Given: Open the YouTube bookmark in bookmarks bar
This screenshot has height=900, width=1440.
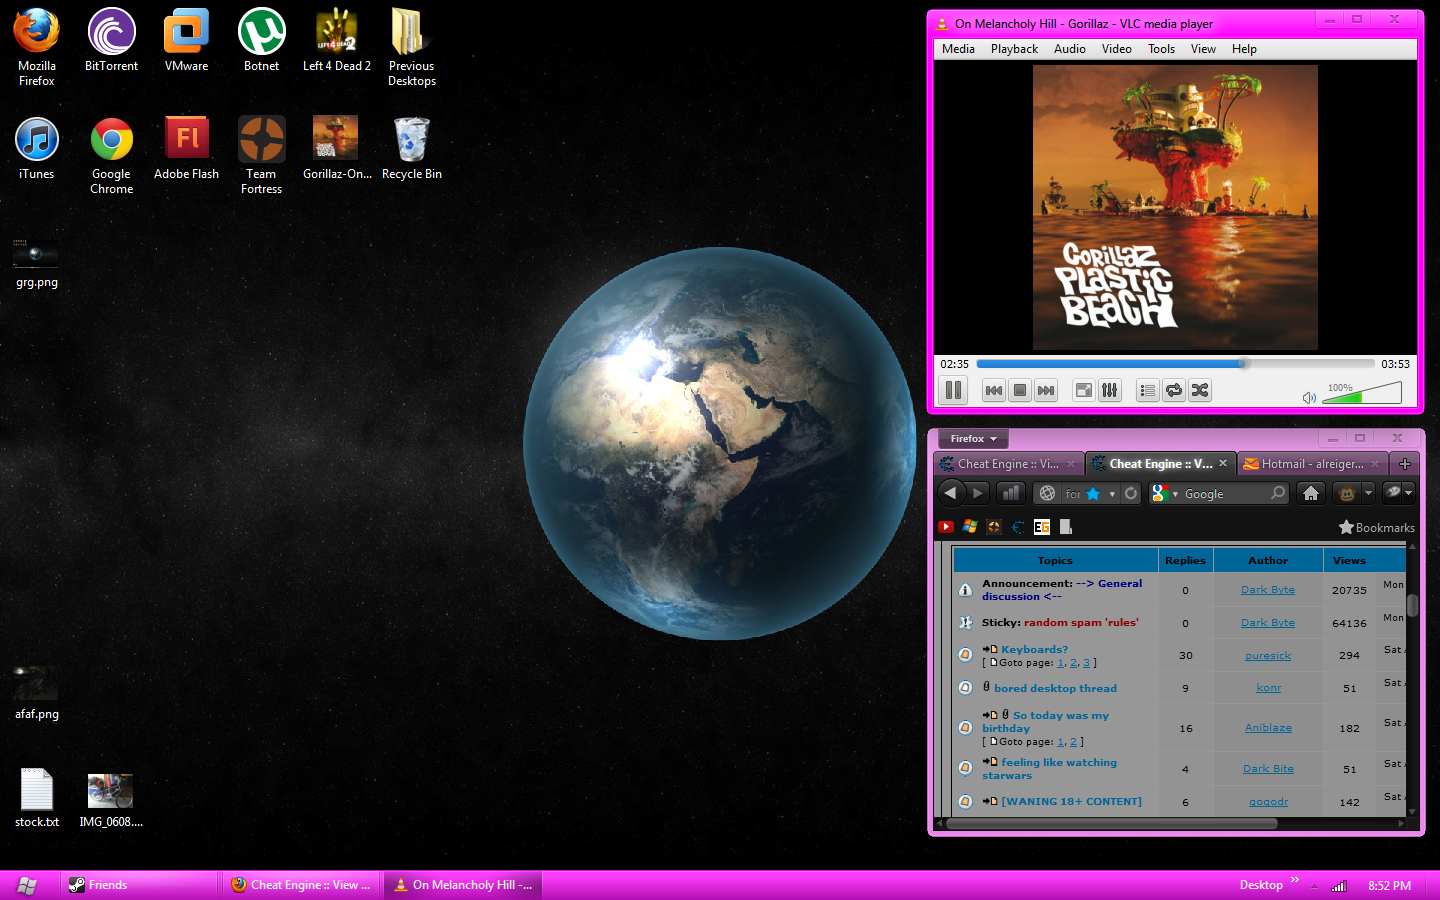Looking at the screenshot, I should [946, 527].
